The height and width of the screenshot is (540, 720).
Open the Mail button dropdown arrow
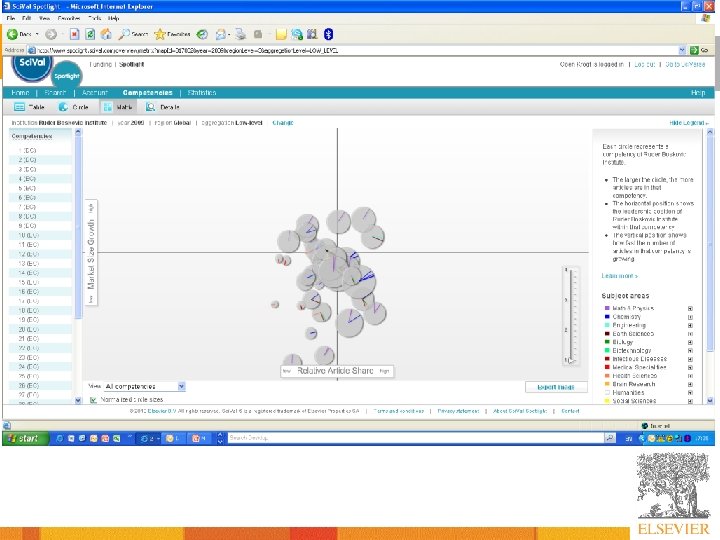pos(229,34)
